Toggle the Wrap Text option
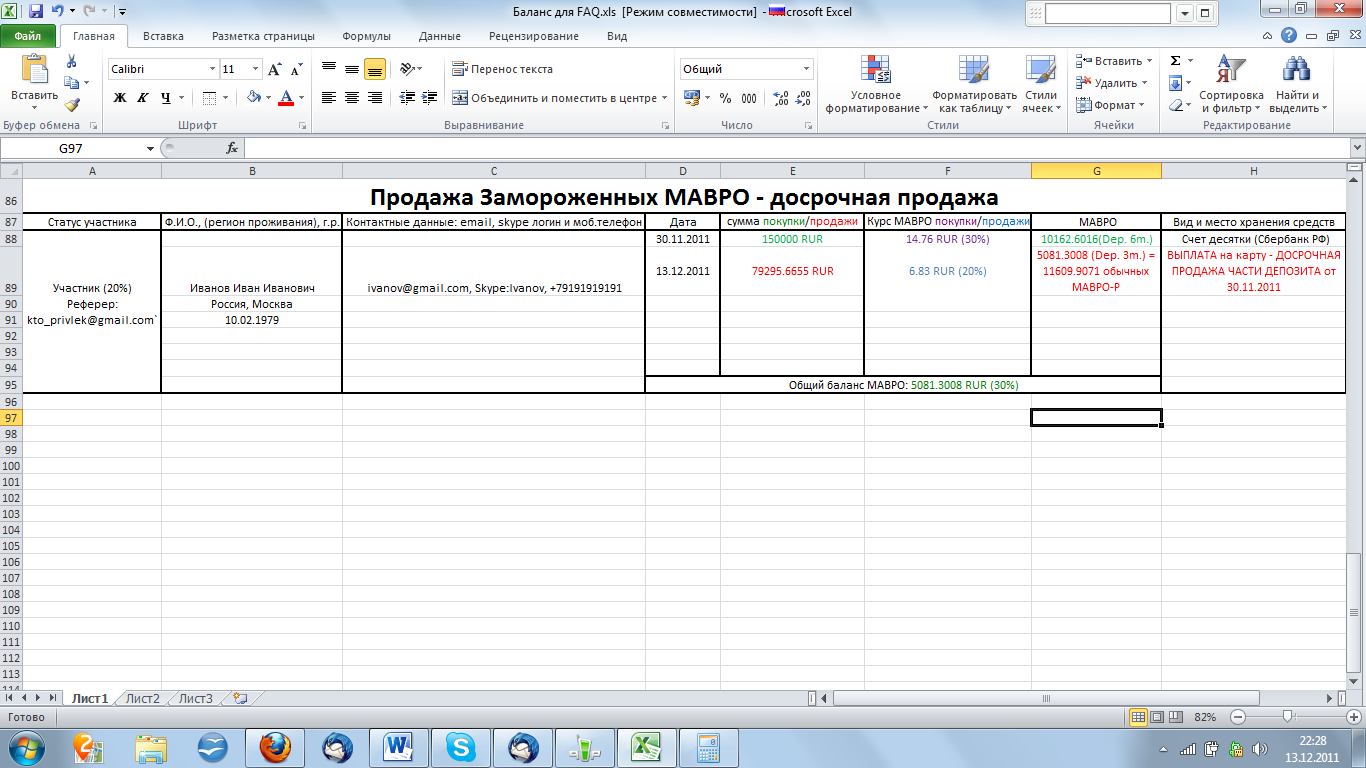 (502, 69)
